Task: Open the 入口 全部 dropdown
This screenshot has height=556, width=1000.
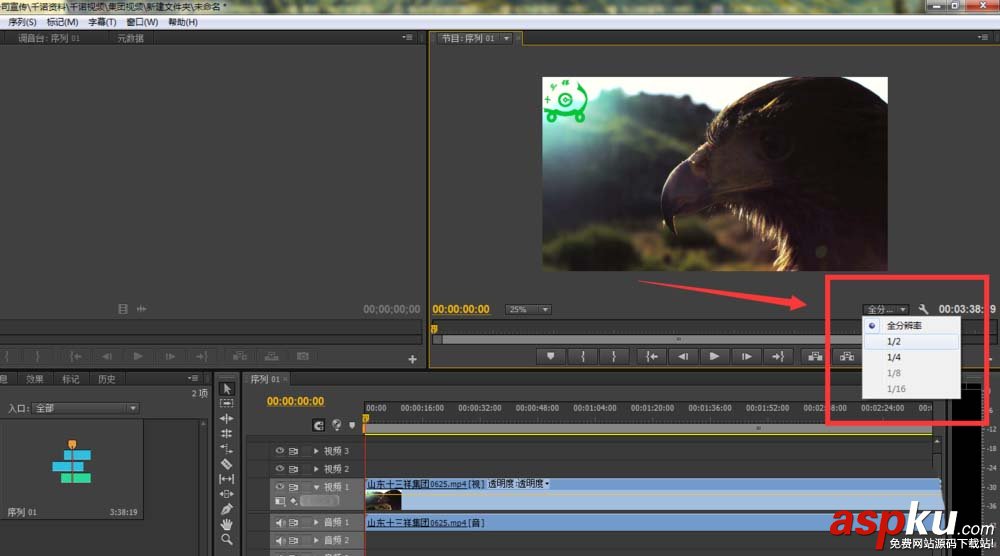Action: [86, 408]
